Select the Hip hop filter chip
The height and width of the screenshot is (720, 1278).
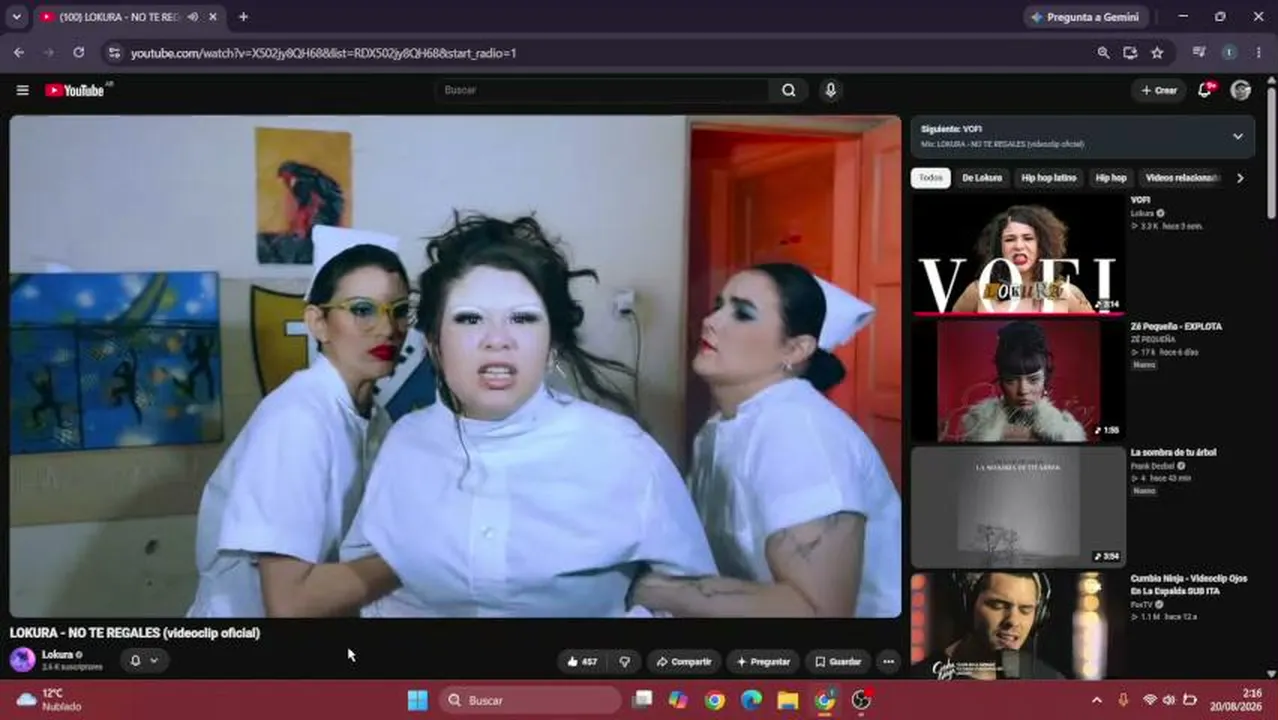tap(1111, 178)
